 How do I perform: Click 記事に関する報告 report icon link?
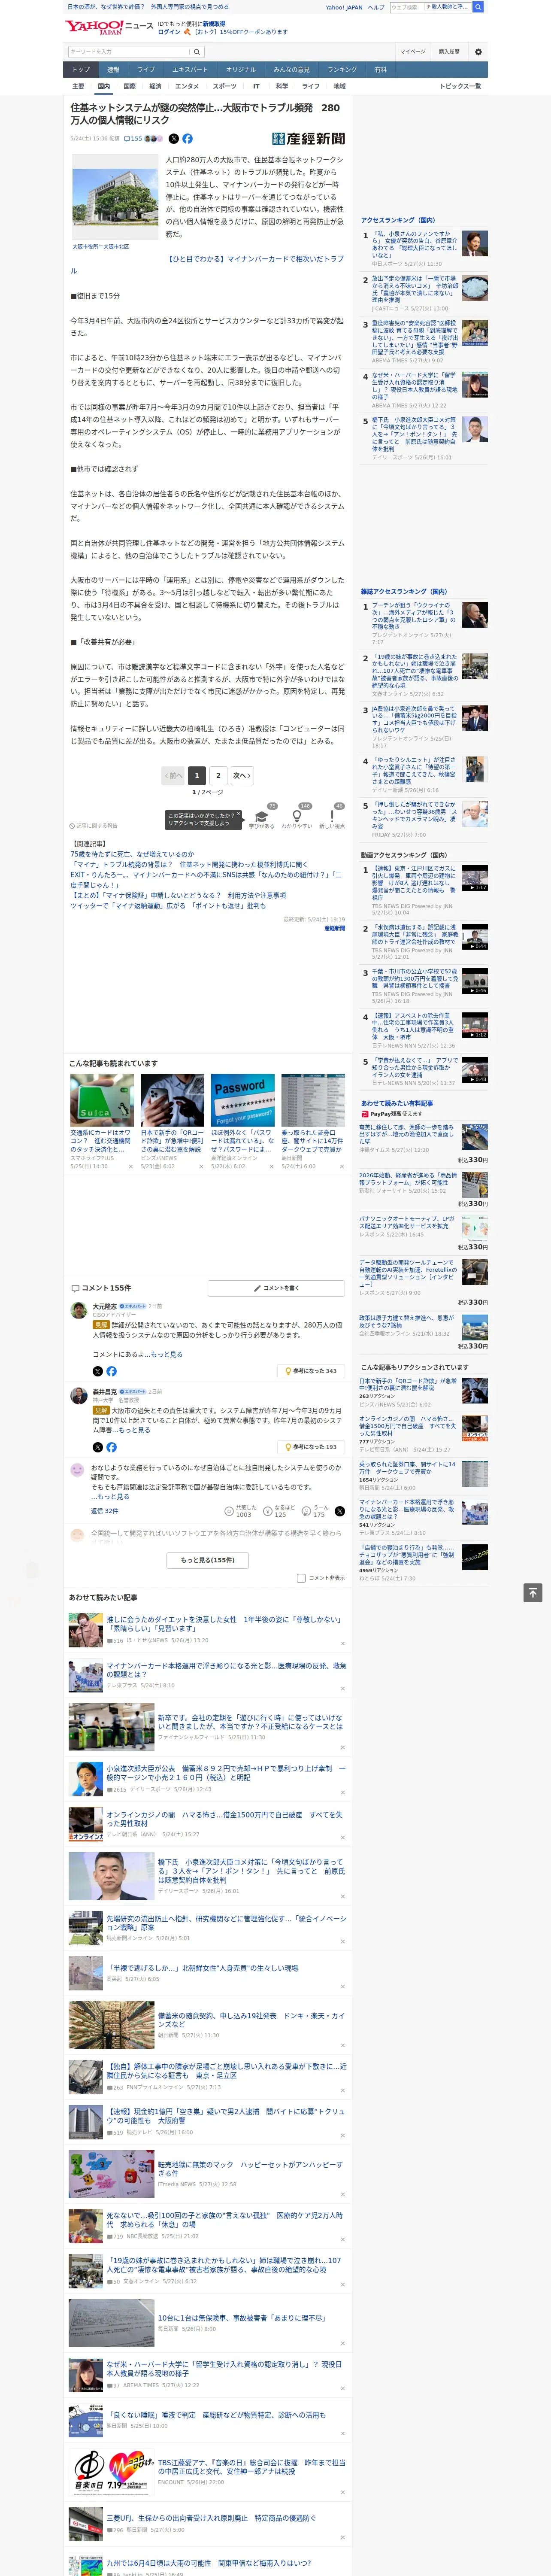point(94,826)
